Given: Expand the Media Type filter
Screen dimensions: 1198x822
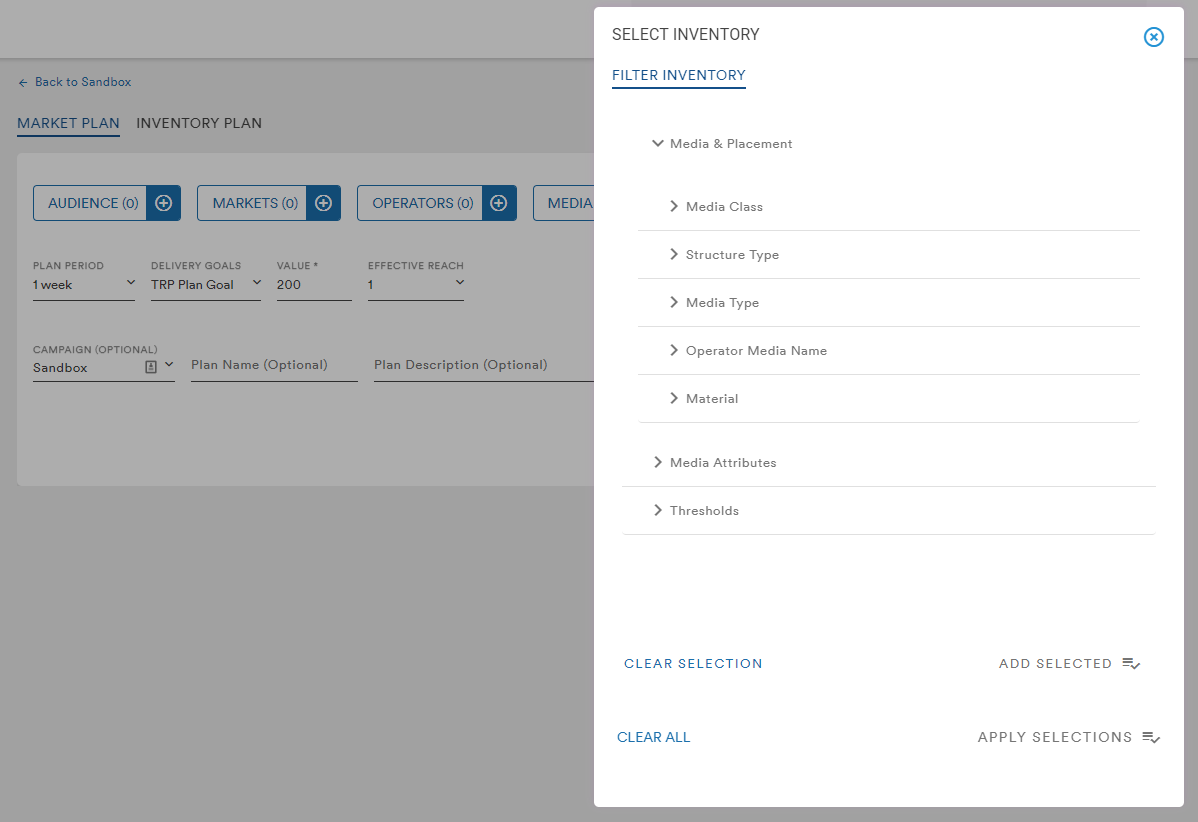Looking at the screenshot, I should [673, 303].
